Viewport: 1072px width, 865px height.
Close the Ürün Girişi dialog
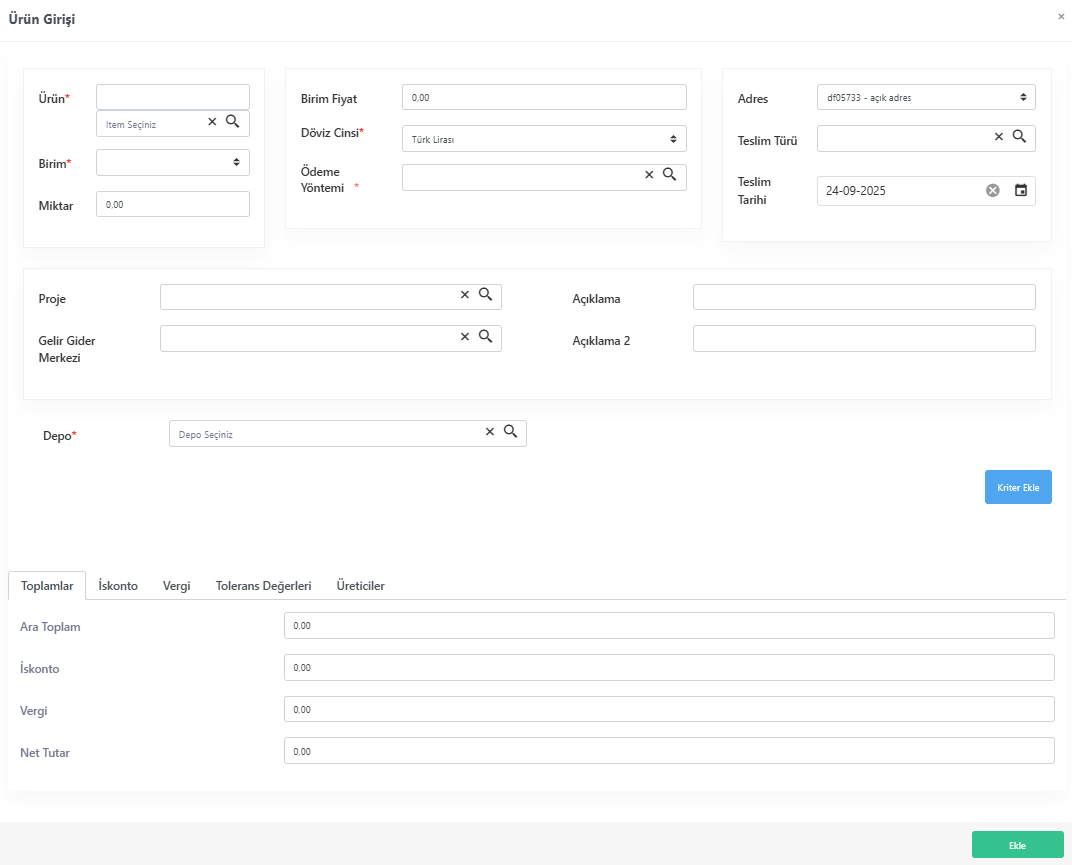tap(1061, 16)
